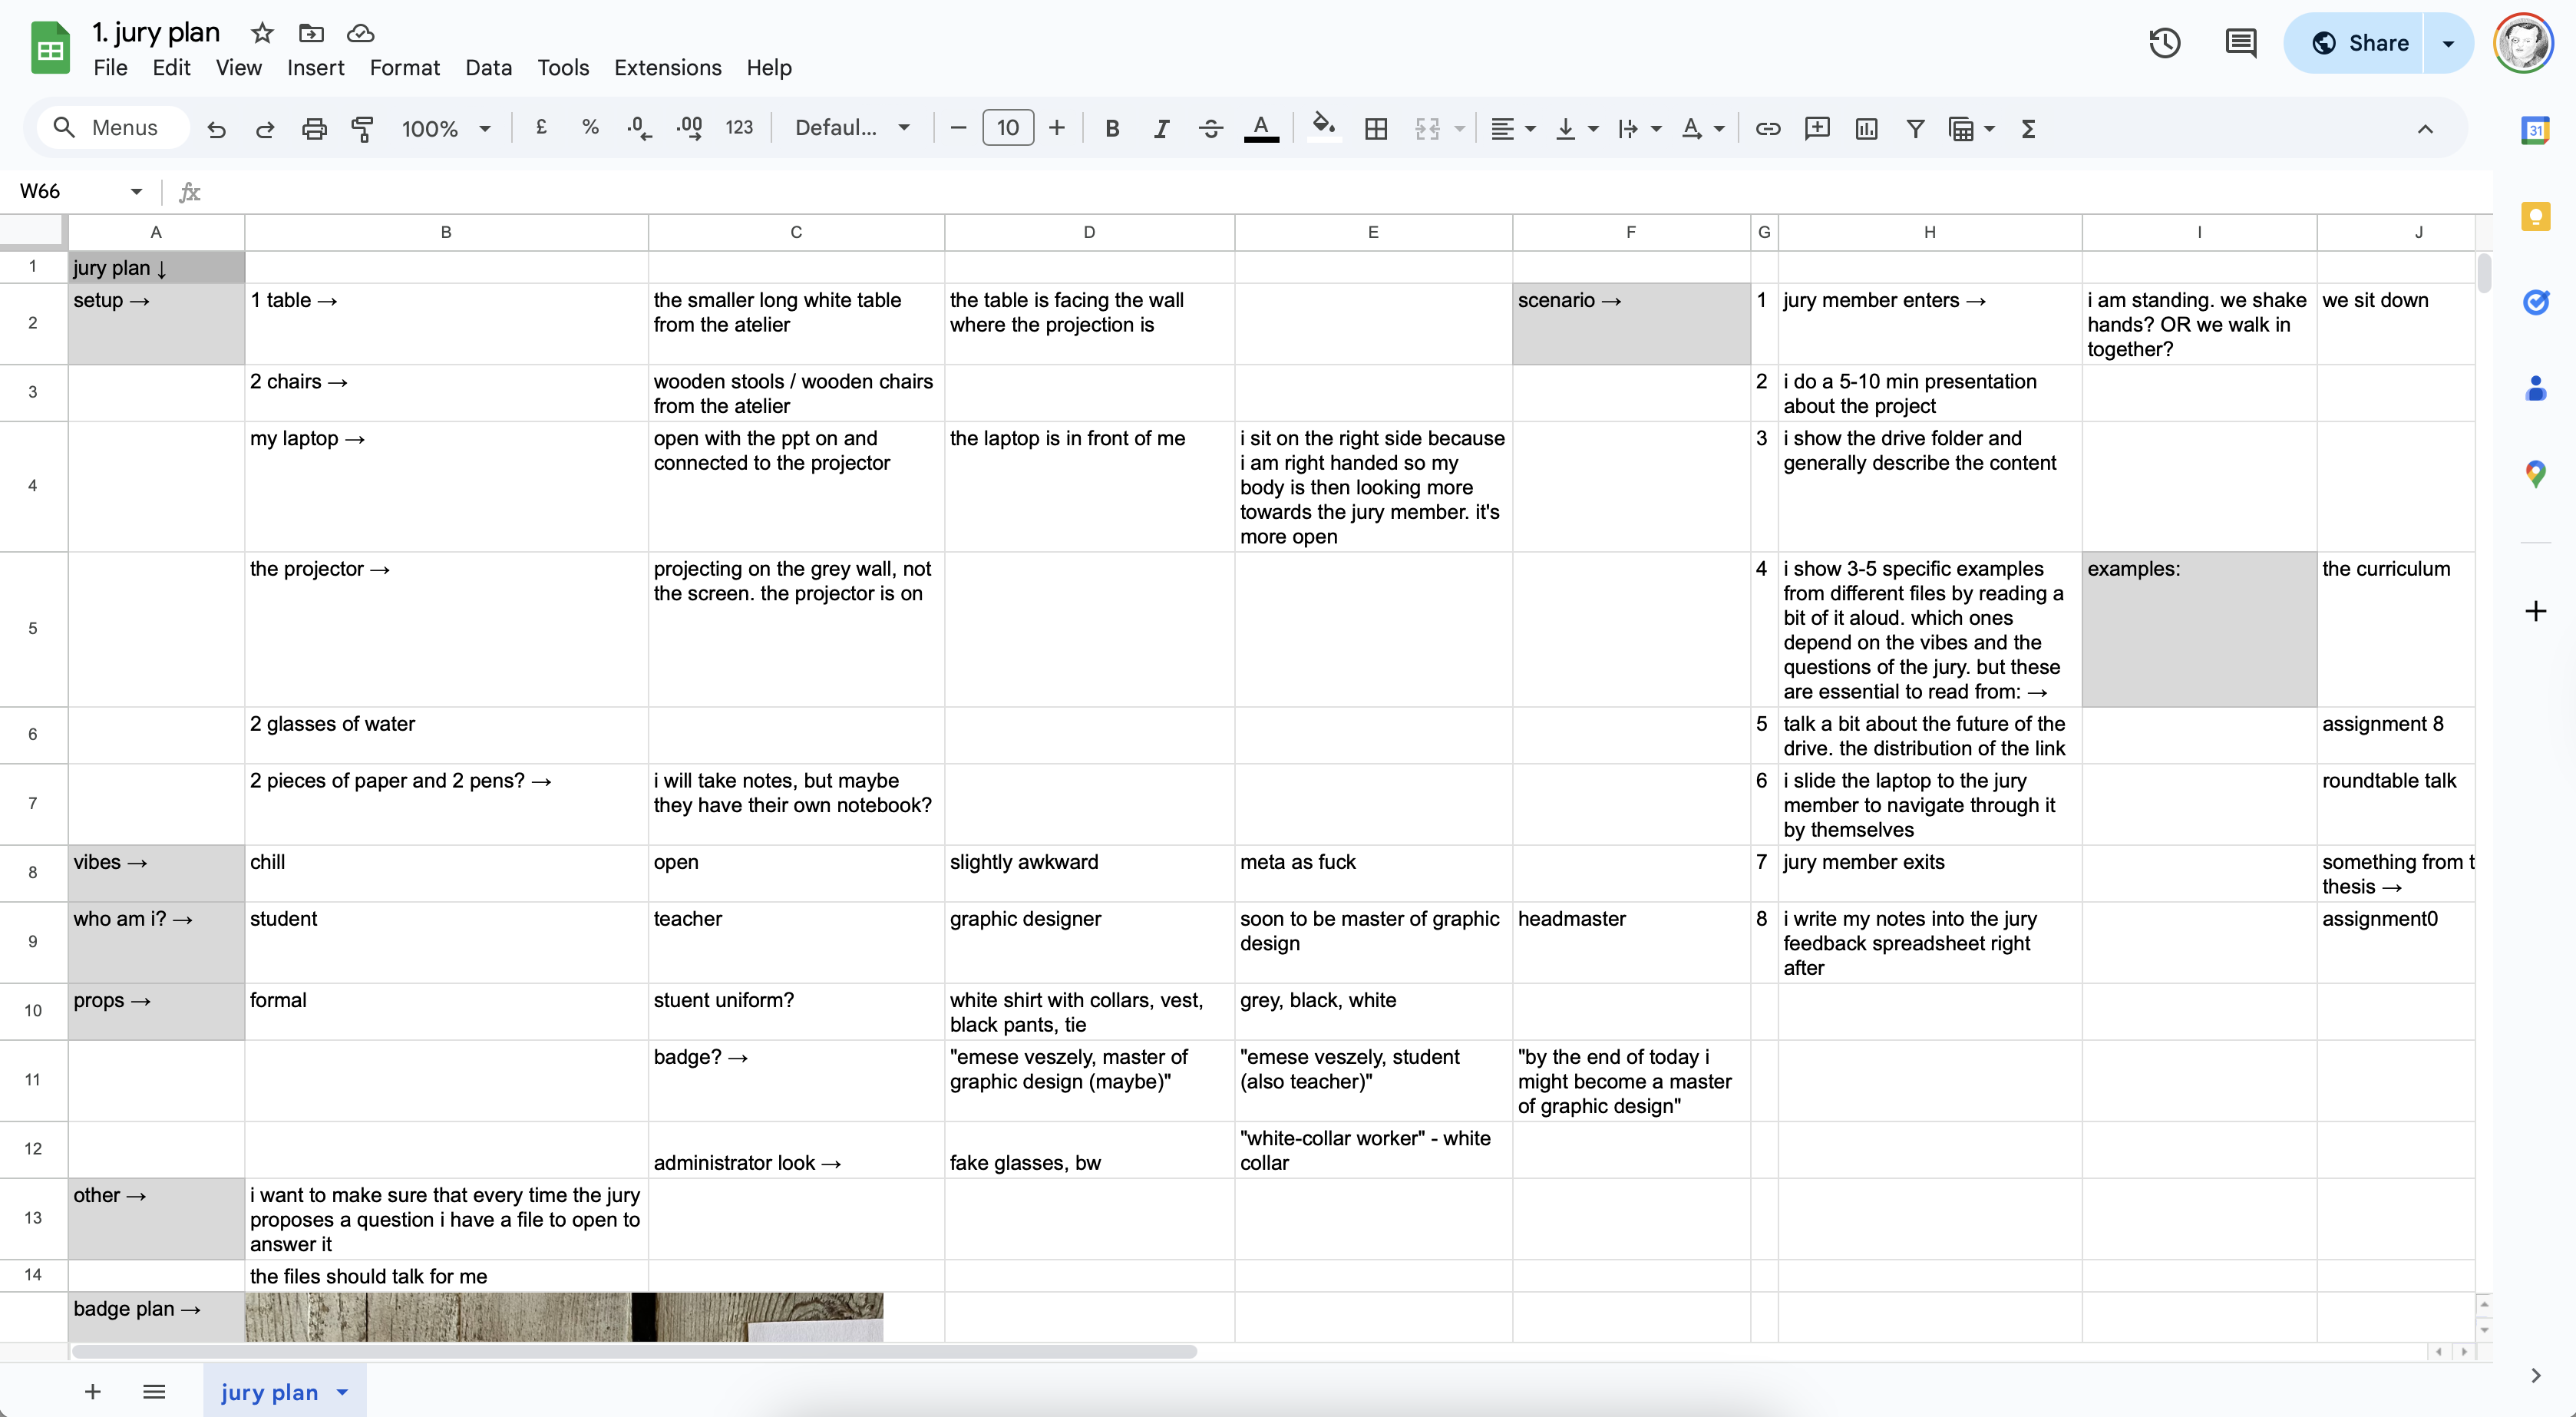Image resolution: width=2576 pixels, height=1417 pixels.
Task: Open version history clock icon
Action: (x=2164, y=43)
